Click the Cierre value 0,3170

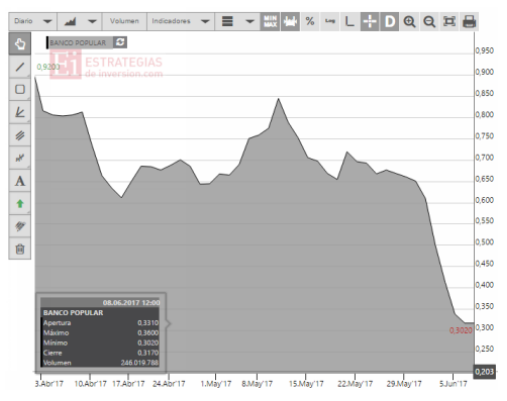tap(148, 353)
